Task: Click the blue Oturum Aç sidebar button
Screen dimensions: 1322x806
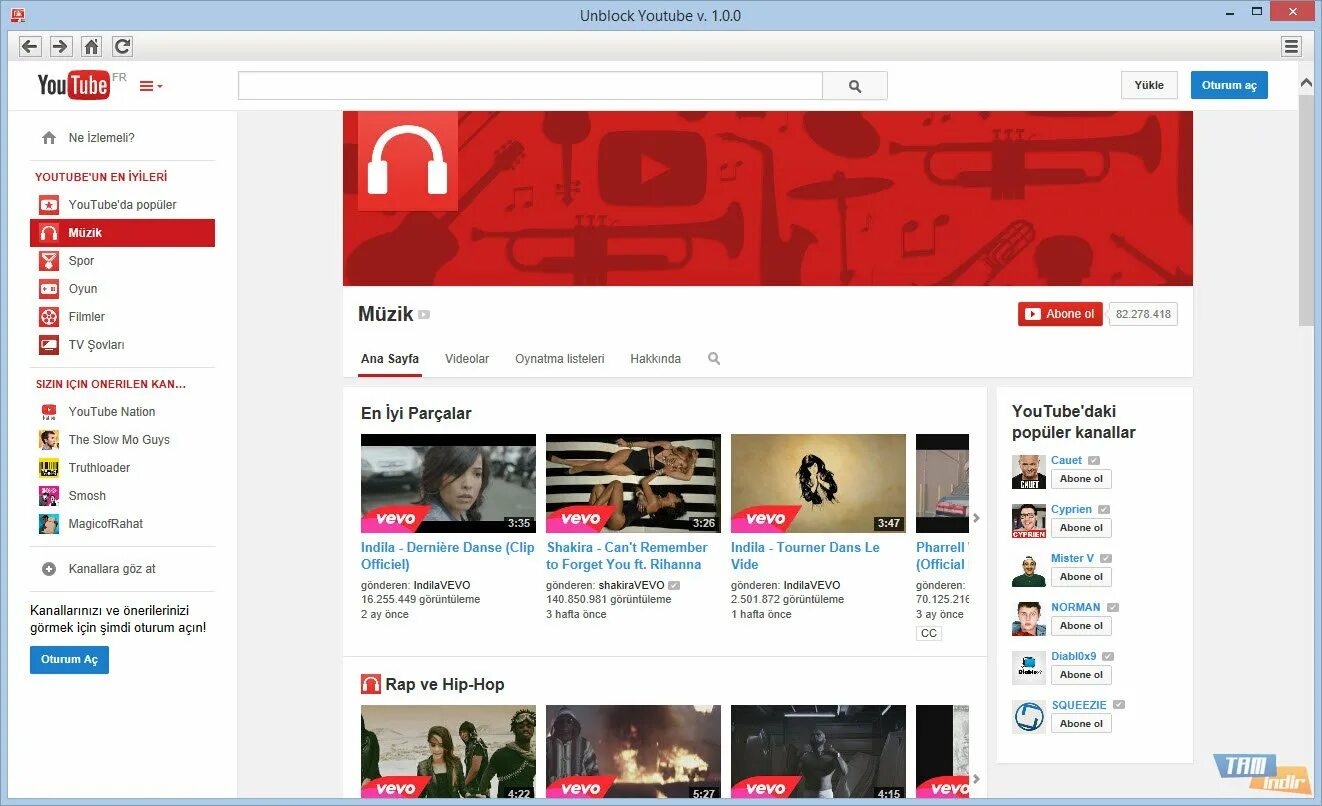Action: [69, 660]
